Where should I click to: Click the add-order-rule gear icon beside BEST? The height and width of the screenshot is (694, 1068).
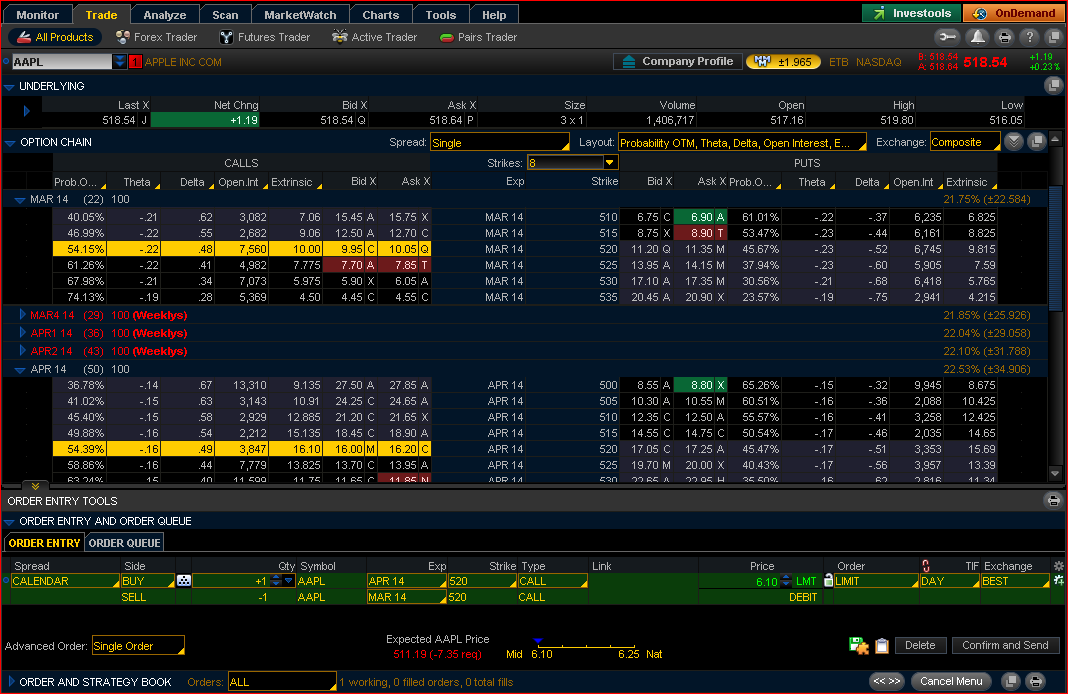coord(1058,580)
